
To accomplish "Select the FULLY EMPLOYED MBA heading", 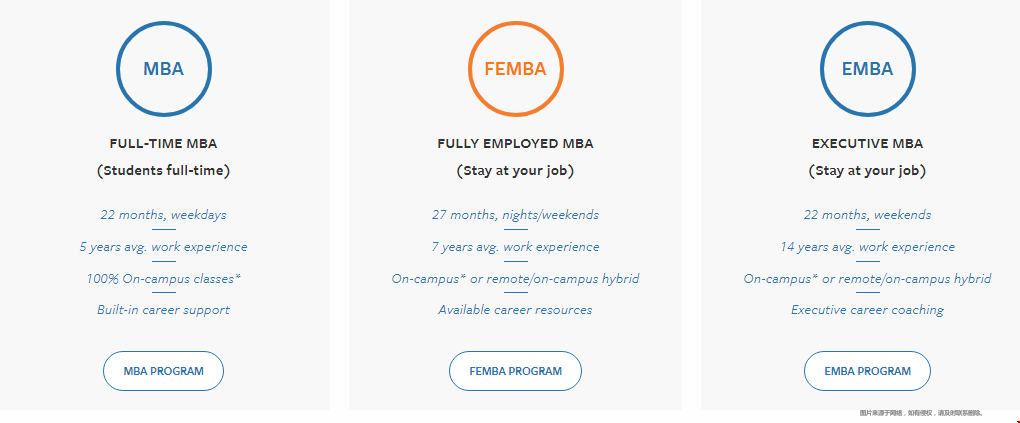I will (515, 144).
